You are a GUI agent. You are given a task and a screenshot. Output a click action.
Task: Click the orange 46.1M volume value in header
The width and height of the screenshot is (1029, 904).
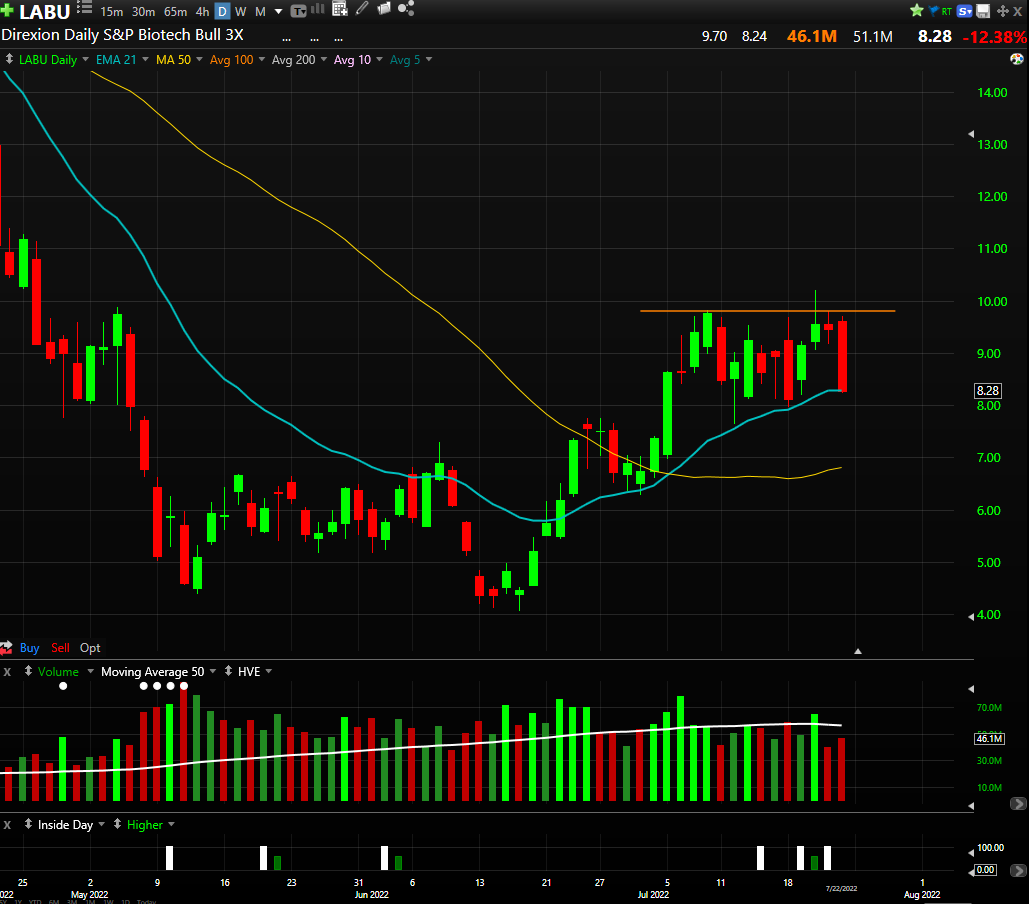(x=812, y=36)
